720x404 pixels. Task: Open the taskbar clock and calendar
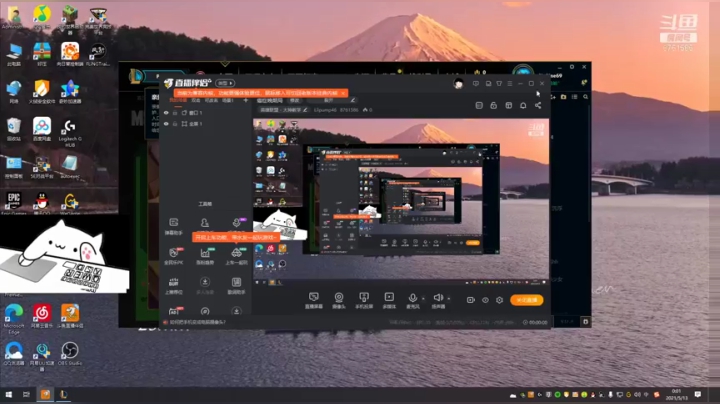(x=677, y=395)
